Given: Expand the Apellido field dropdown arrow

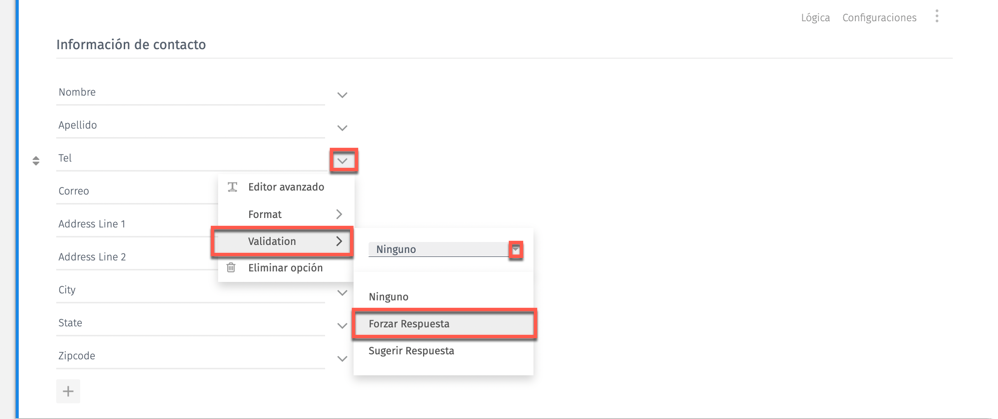Looking at the screenshot, I should click(x=342, y=128).
